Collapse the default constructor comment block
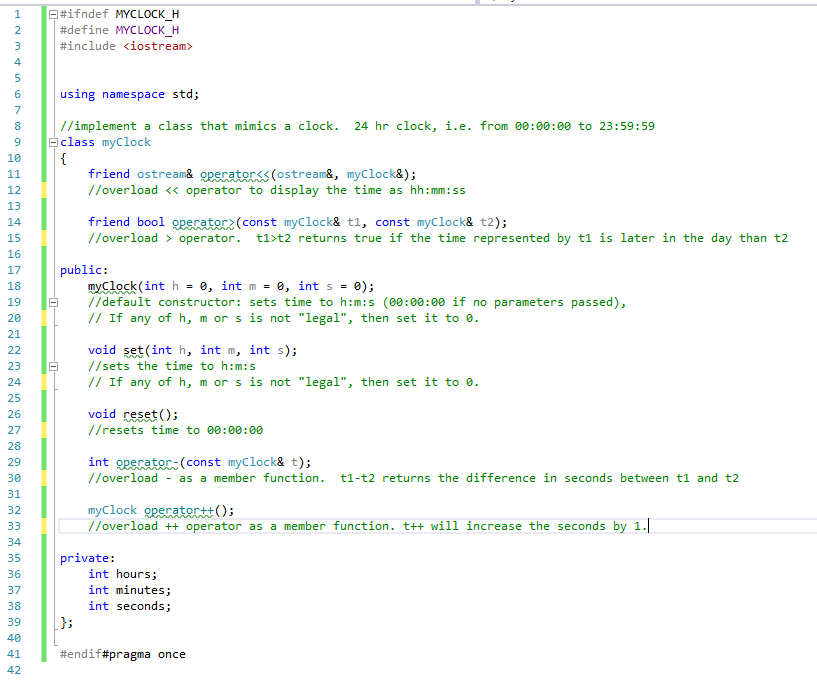This screenshot has height=691, width=817. click(53, 302)
